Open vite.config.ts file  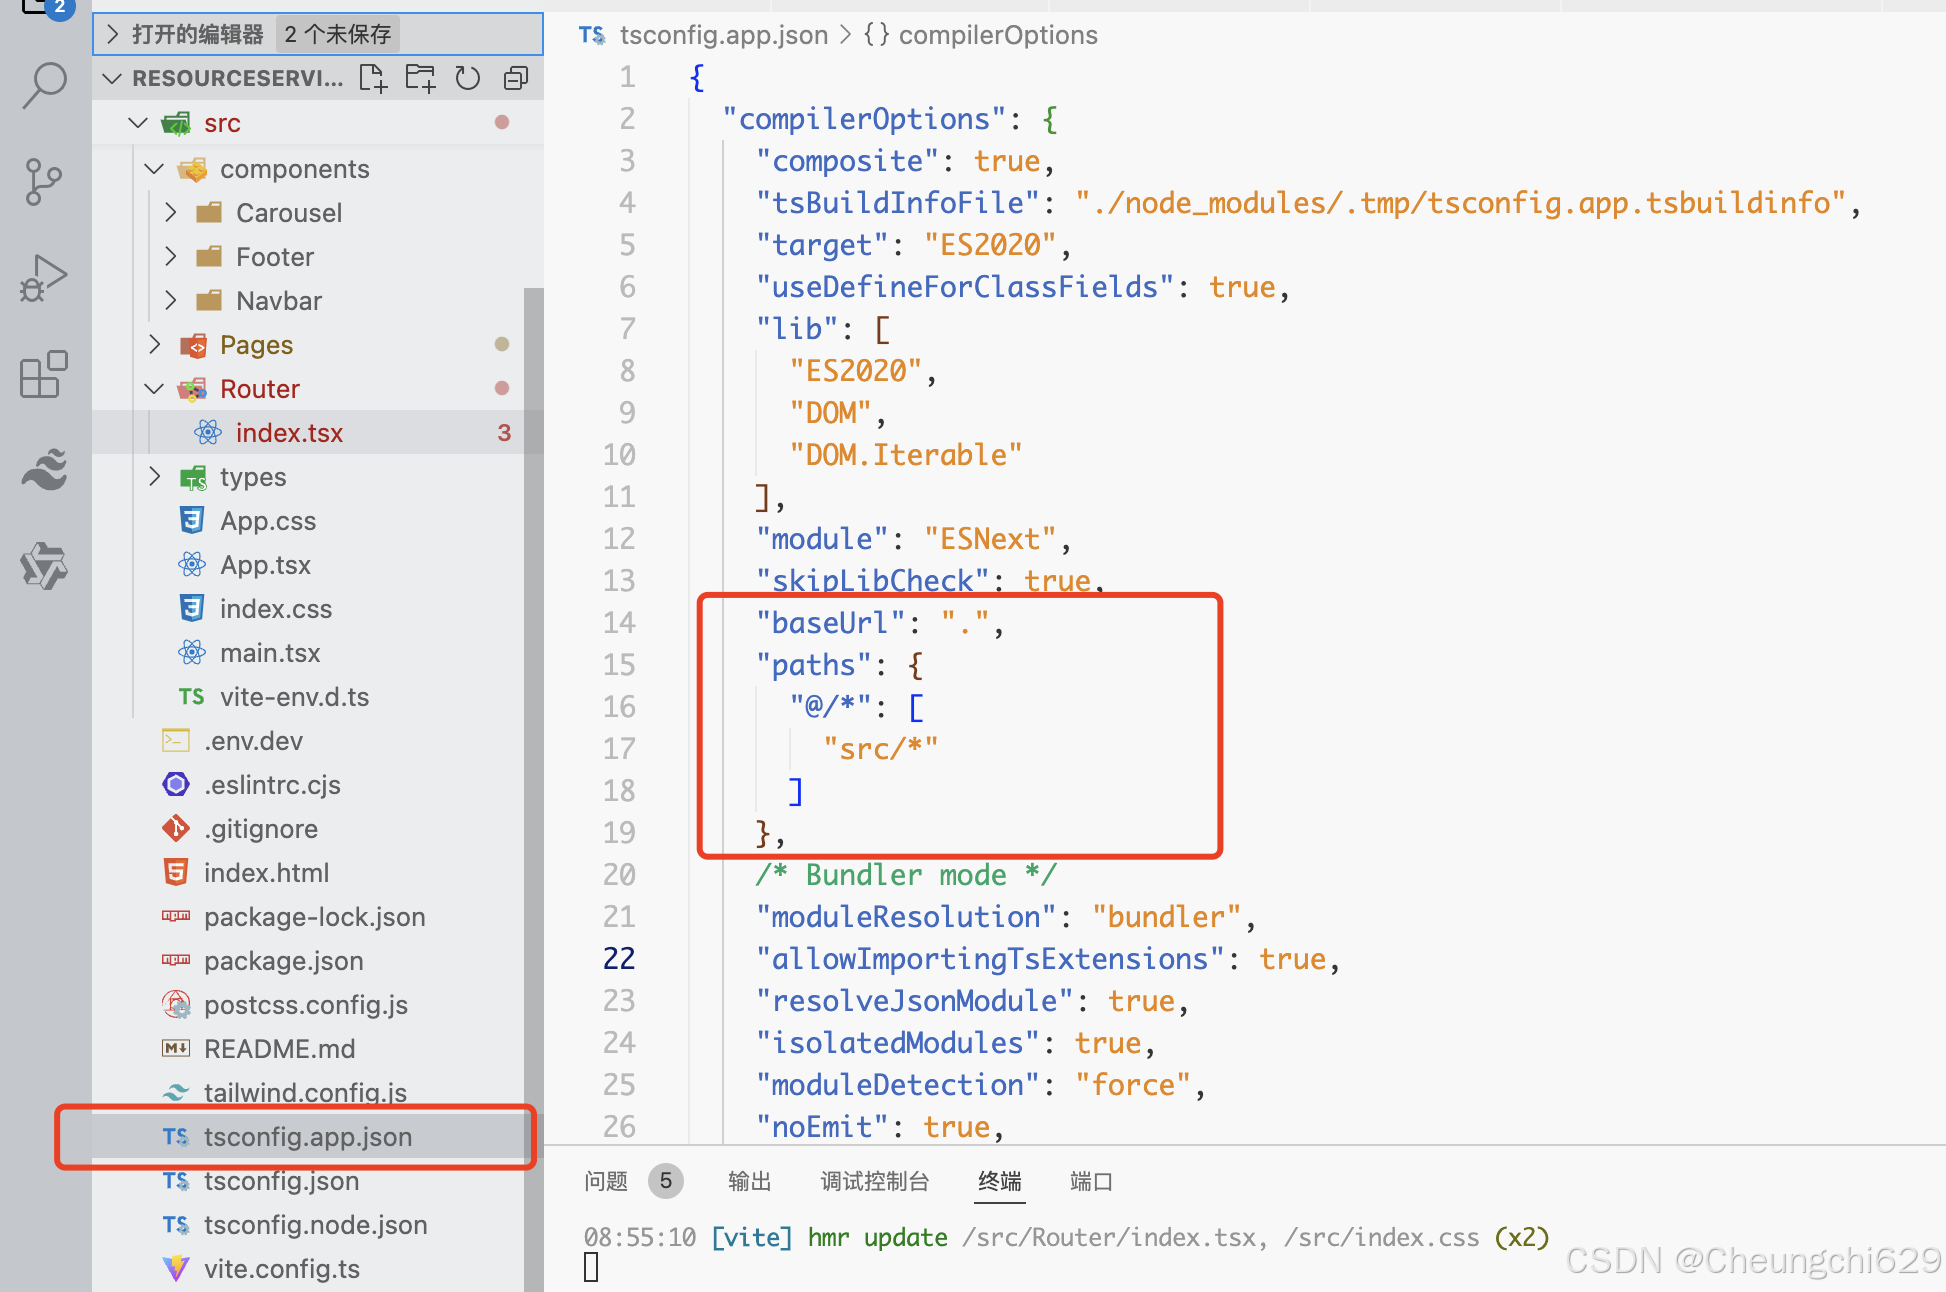pyautogui.click(x=281, y=1269)
